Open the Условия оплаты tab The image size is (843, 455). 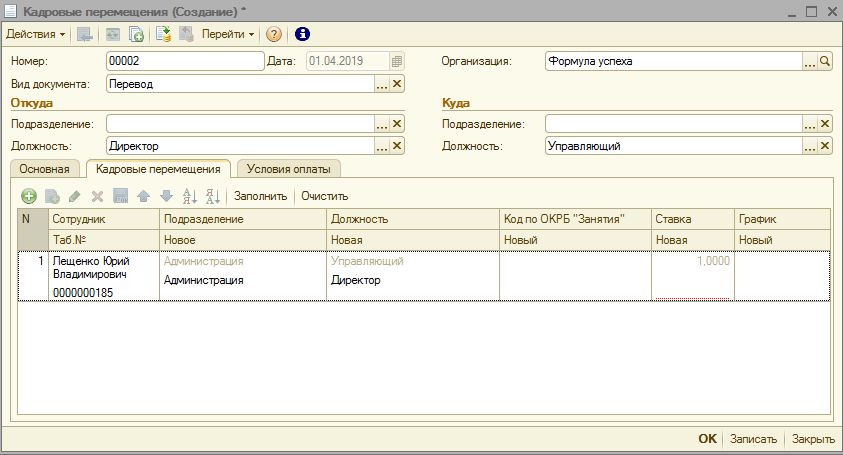pos(289,168)
